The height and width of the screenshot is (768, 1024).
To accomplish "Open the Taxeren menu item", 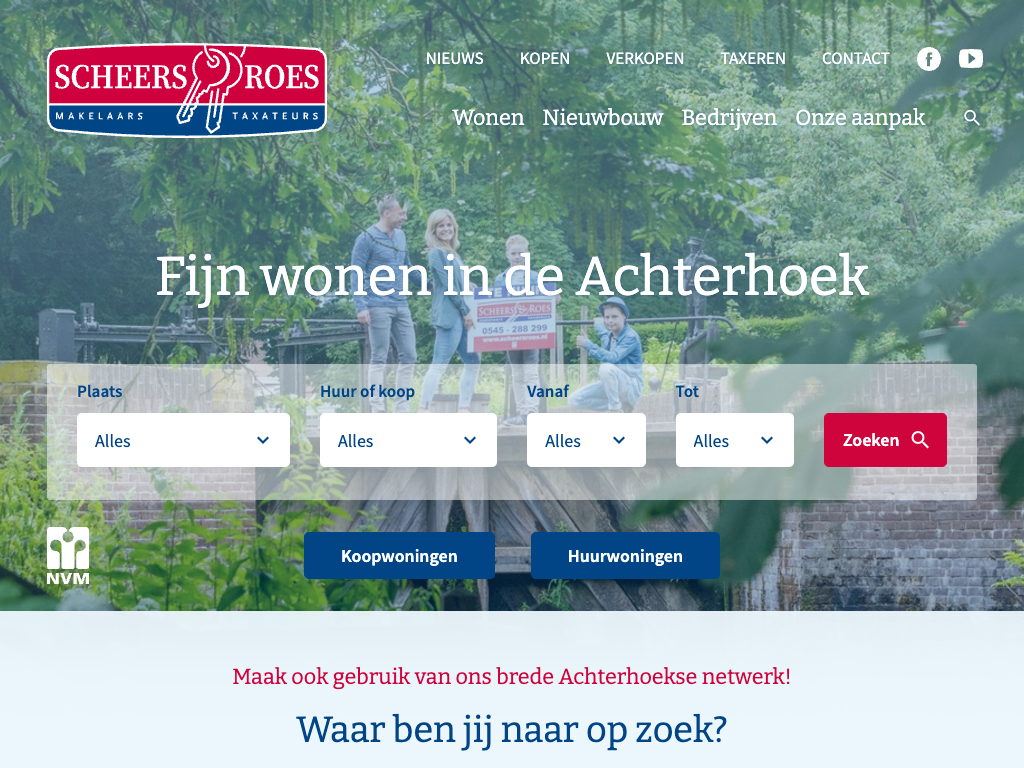I will point(753,59).
